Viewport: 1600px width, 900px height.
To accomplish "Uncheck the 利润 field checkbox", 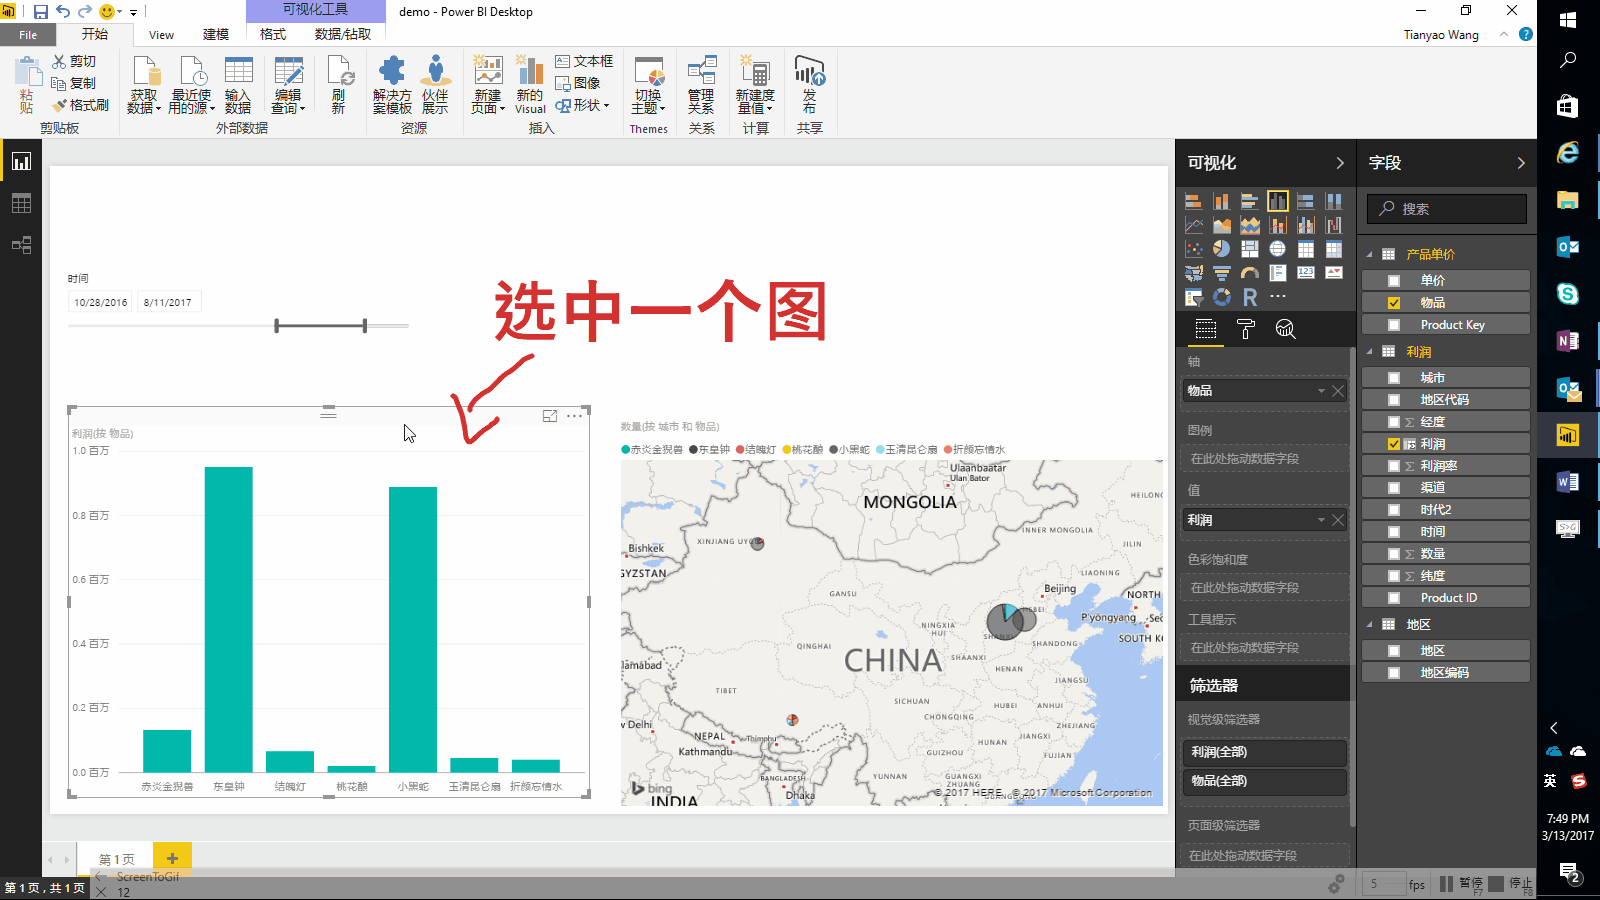I will pos(1394,444).
